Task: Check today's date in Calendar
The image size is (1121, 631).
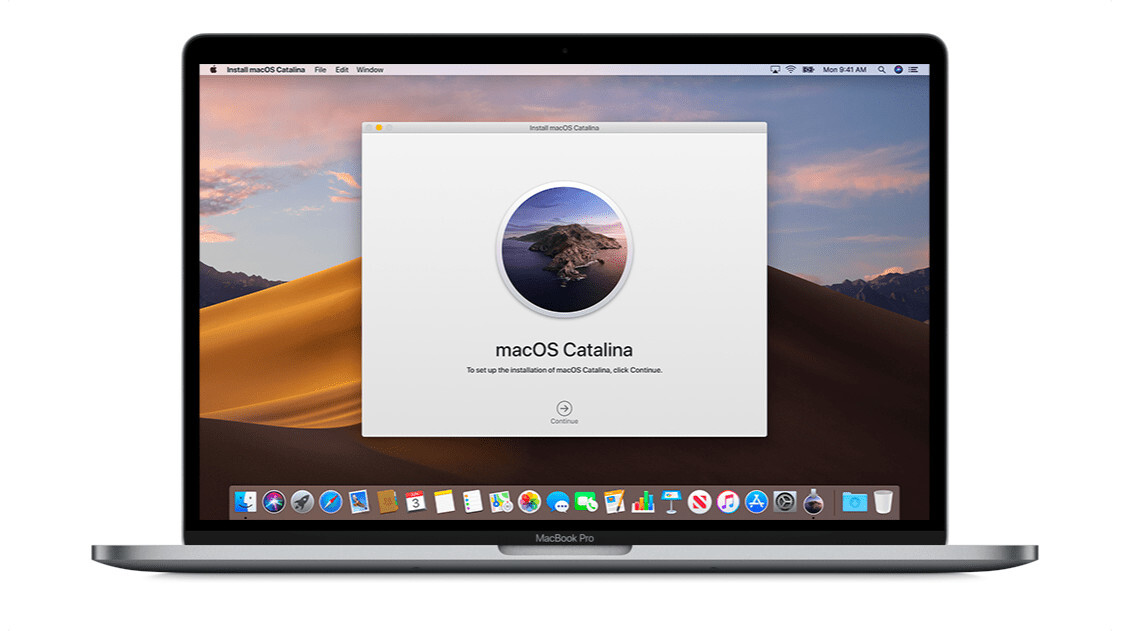Action: [416, 498]
